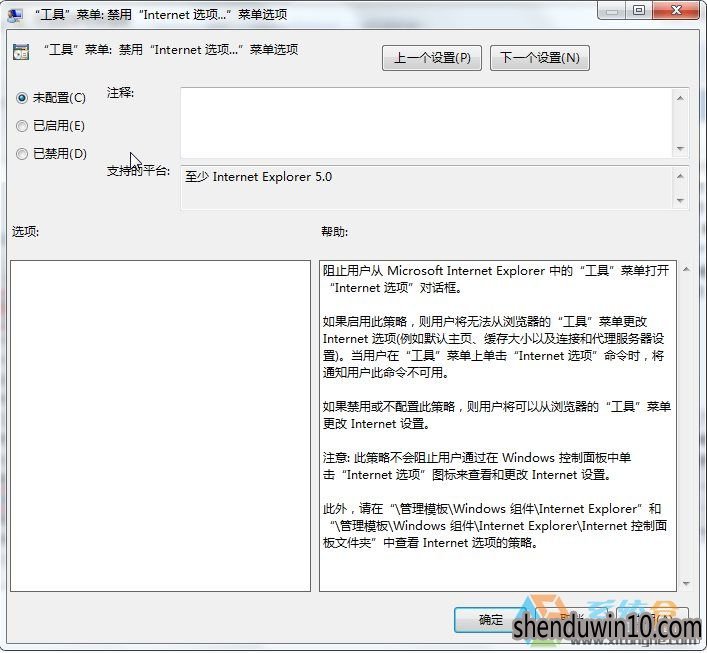Select the 已禁用(D) radio button
The width and height of the screenshot is (707, 653).
tap(22, 154)
